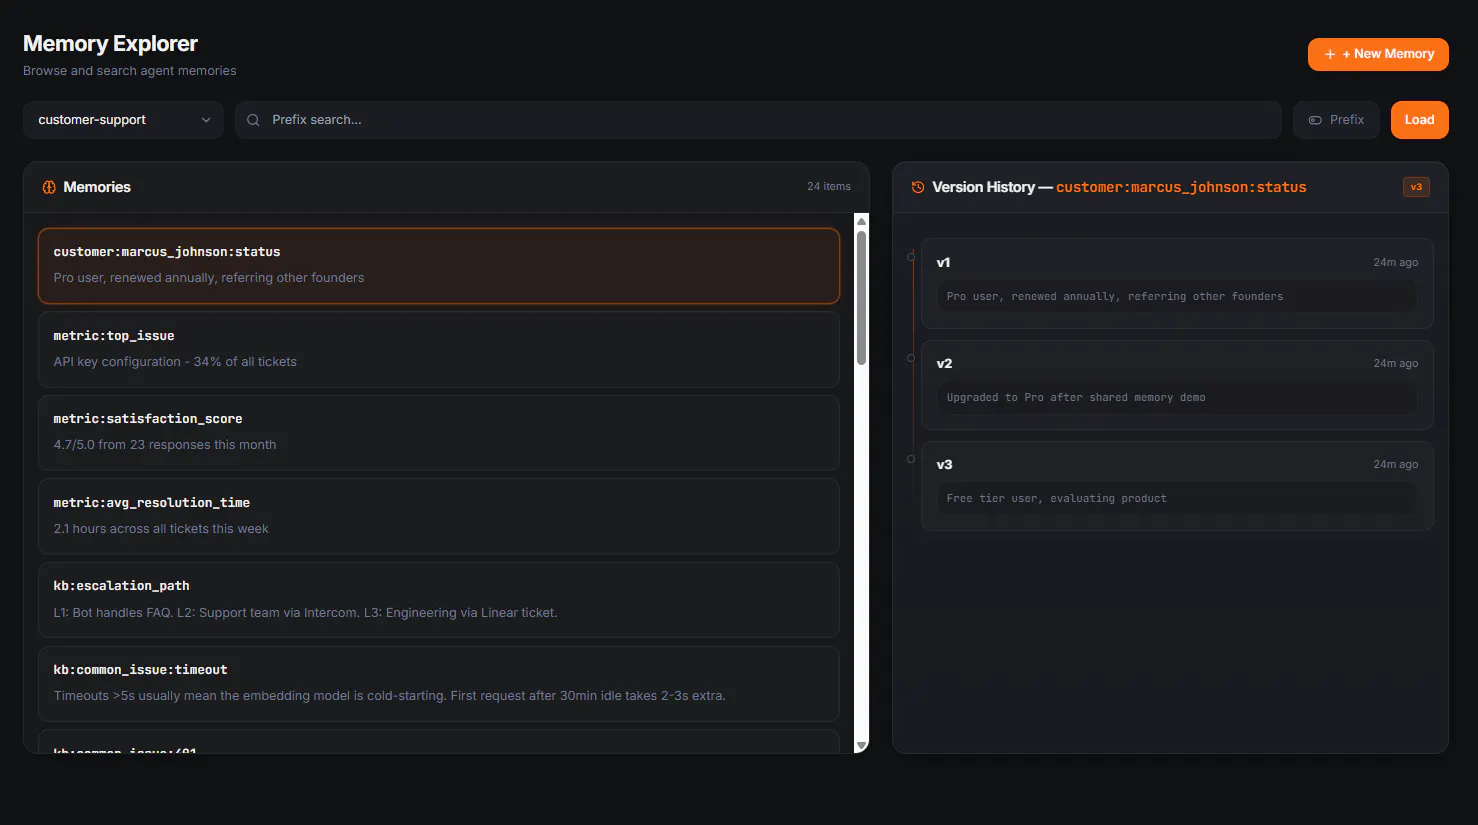
Task: Click the timeline dot beside v3
Action: coord(911,459)
